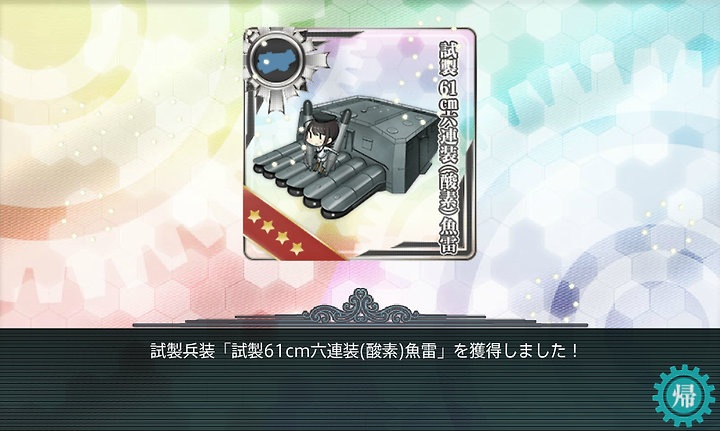
Task: Click the third gold star on the ribbon
Action: pos(282,237)
